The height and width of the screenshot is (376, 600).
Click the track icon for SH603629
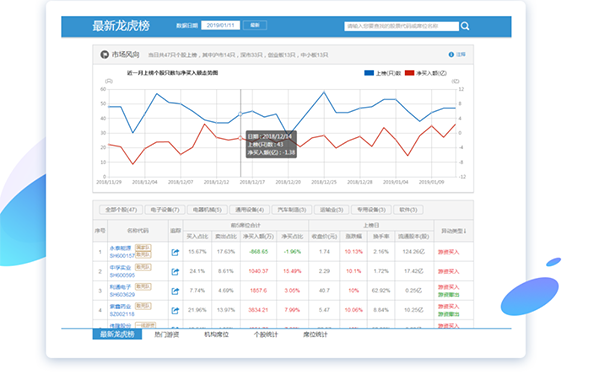[175, 291]
